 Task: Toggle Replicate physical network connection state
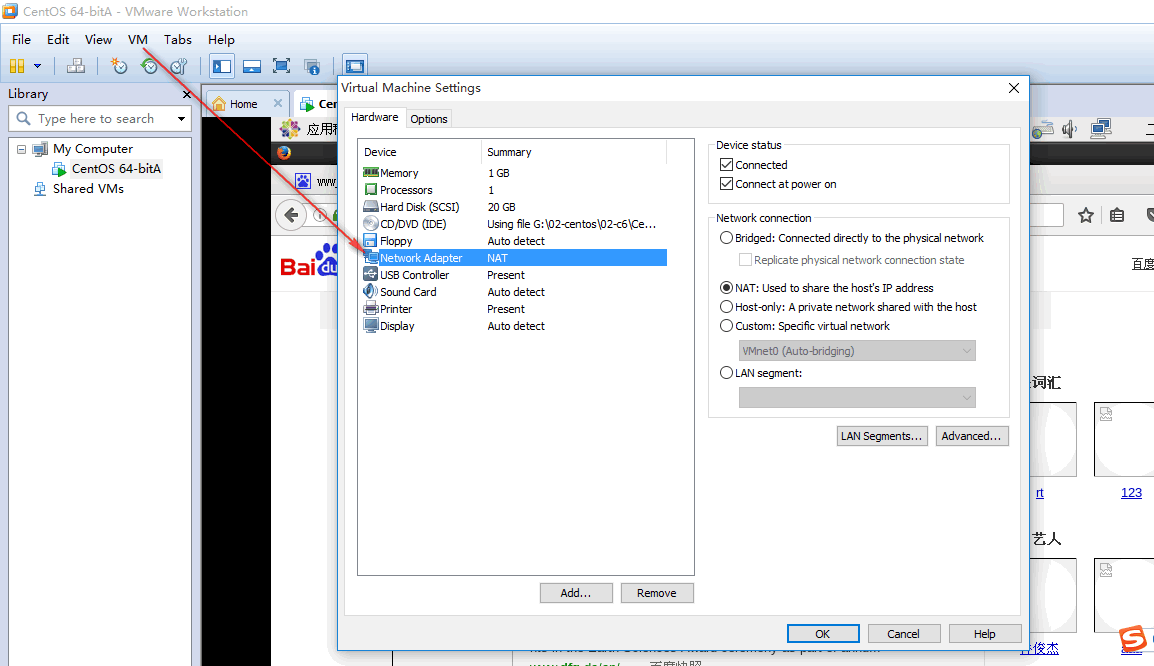point(746,260)
